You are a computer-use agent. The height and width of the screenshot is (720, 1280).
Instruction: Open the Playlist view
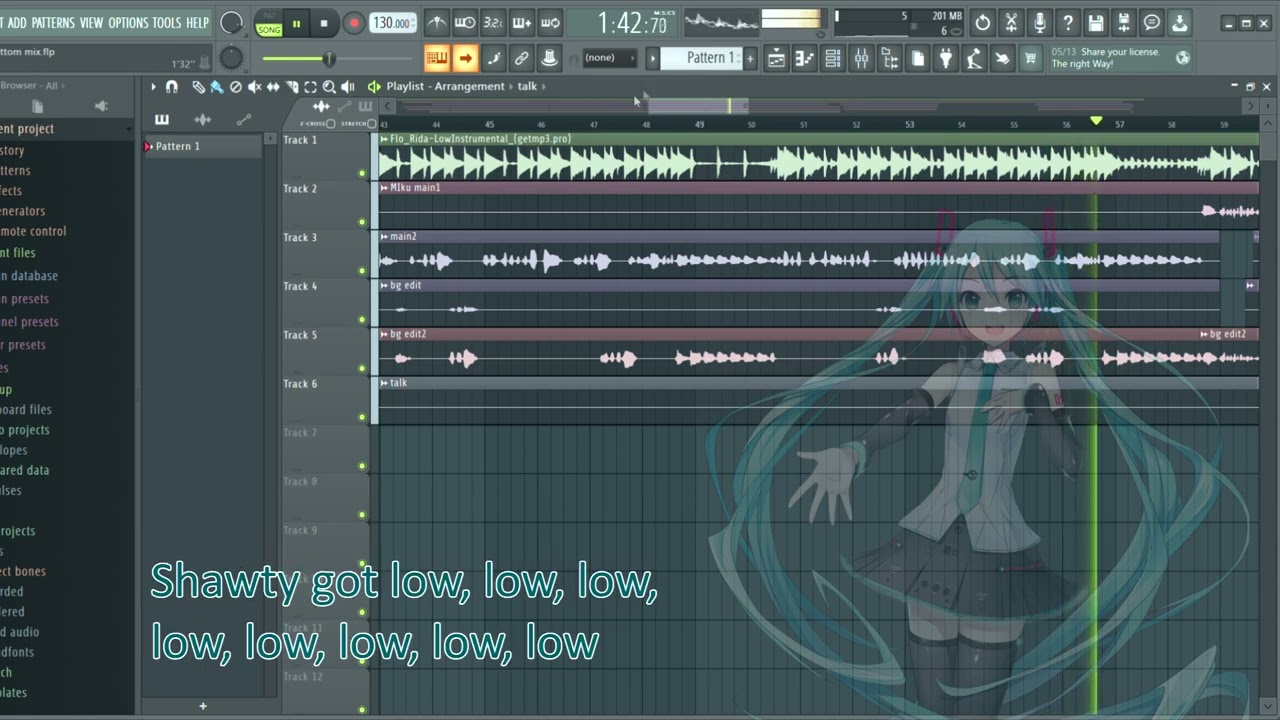click(x=776, y=59)
